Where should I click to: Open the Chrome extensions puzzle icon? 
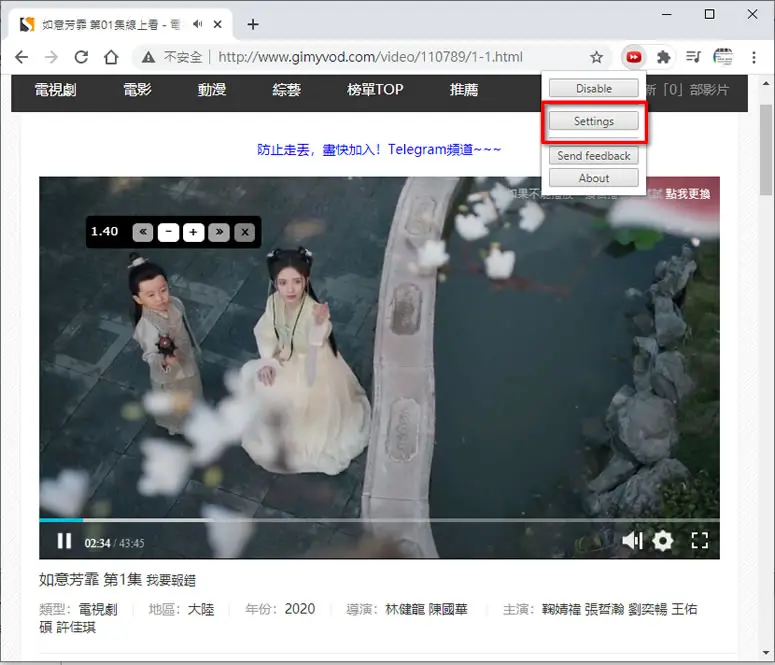[x=663, y=57]
